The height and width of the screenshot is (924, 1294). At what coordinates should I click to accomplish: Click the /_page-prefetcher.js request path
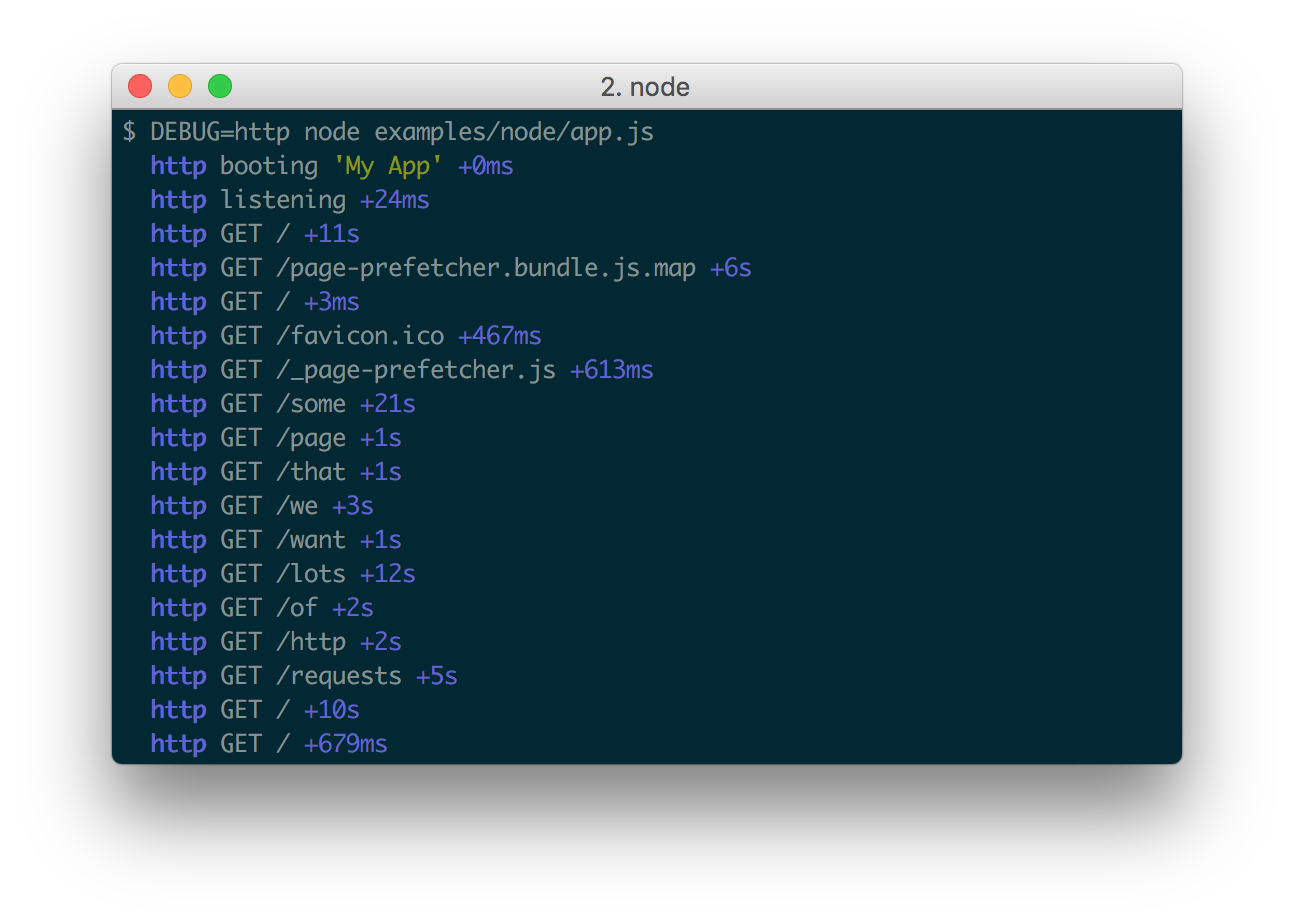coord(415,370)
